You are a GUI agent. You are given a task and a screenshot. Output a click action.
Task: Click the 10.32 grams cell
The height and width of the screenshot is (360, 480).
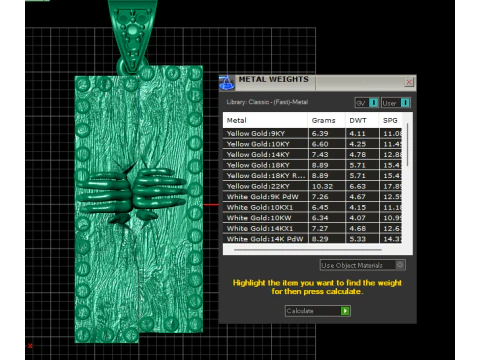click(327, 186)
